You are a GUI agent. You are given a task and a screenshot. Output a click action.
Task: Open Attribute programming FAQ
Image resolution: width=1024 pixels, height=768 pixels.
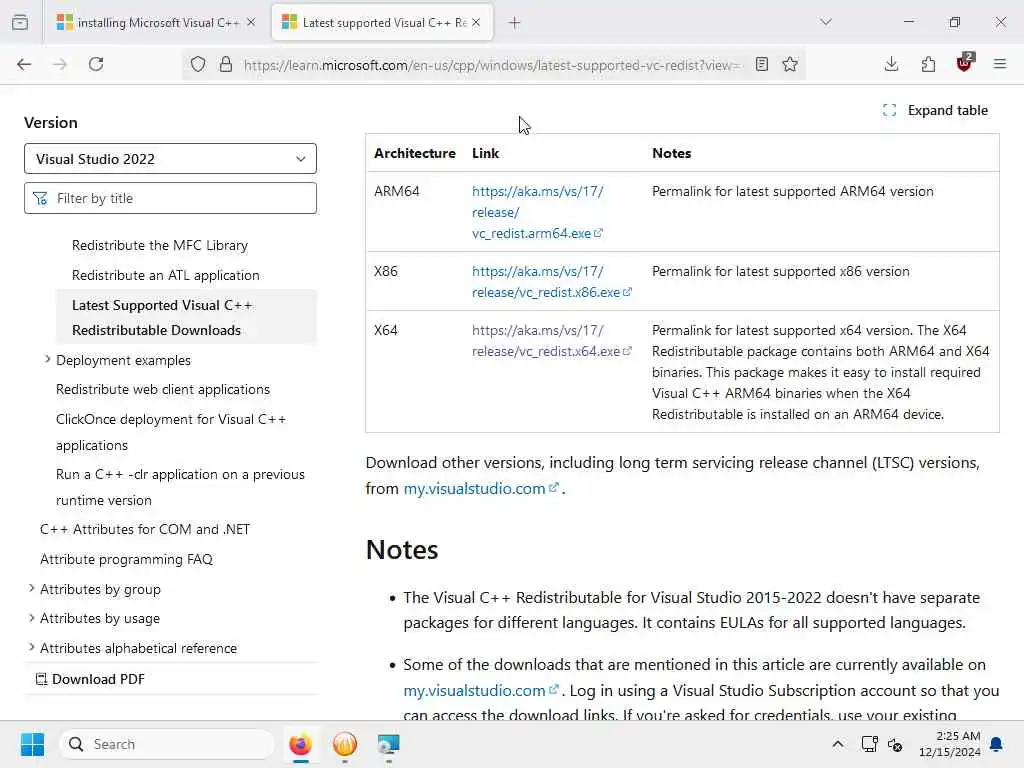pos(127,560)
